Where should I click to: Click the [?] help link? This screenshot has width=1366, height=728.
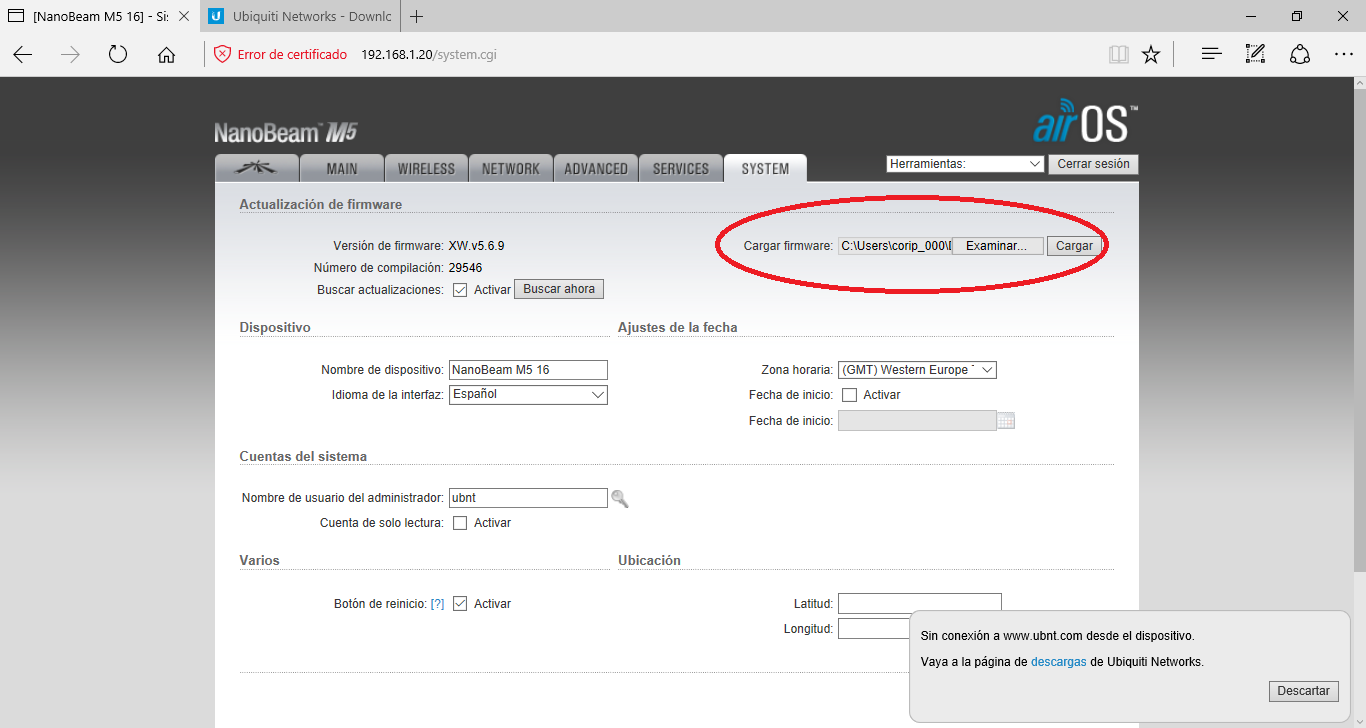pyautogui.click(x=438, y=604)
